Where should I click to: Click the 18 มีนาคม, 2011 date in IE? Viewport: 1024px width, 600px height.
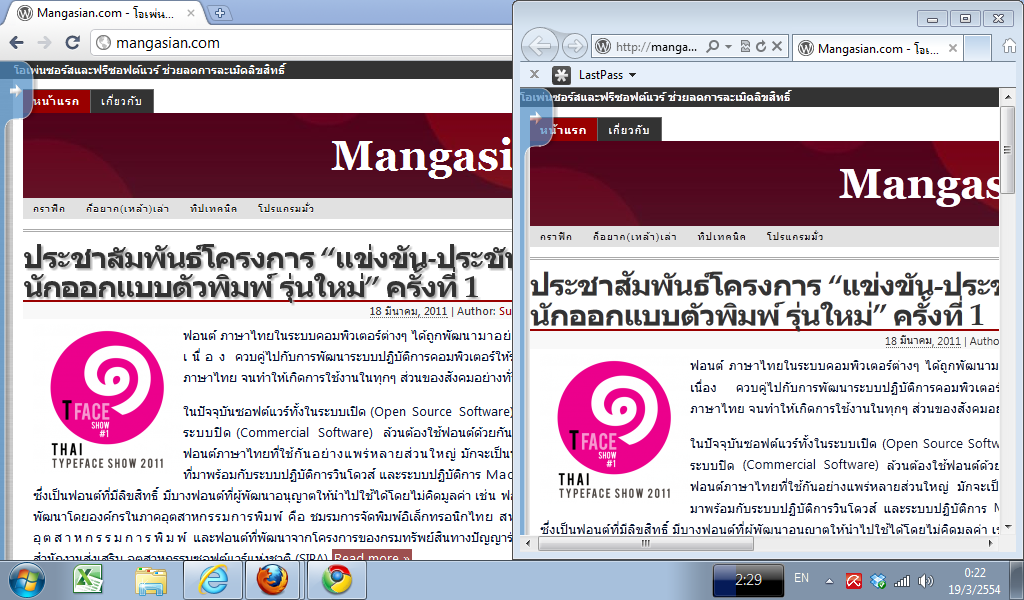[923, 341]
